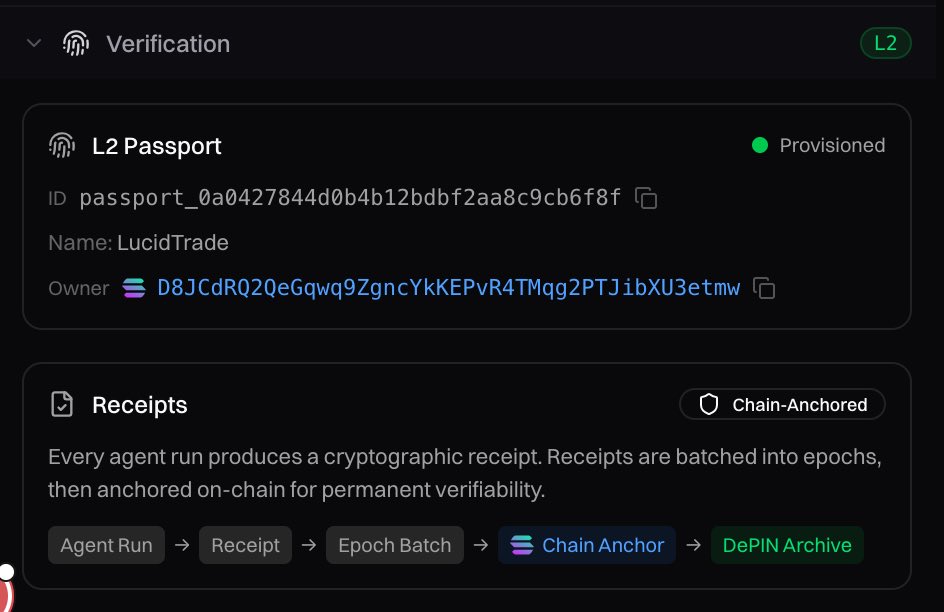Viewport: 944px width, 612px height.
Task: Collapse the Verification section chevron
Action: pyautogui.click(x=34, y=43)
